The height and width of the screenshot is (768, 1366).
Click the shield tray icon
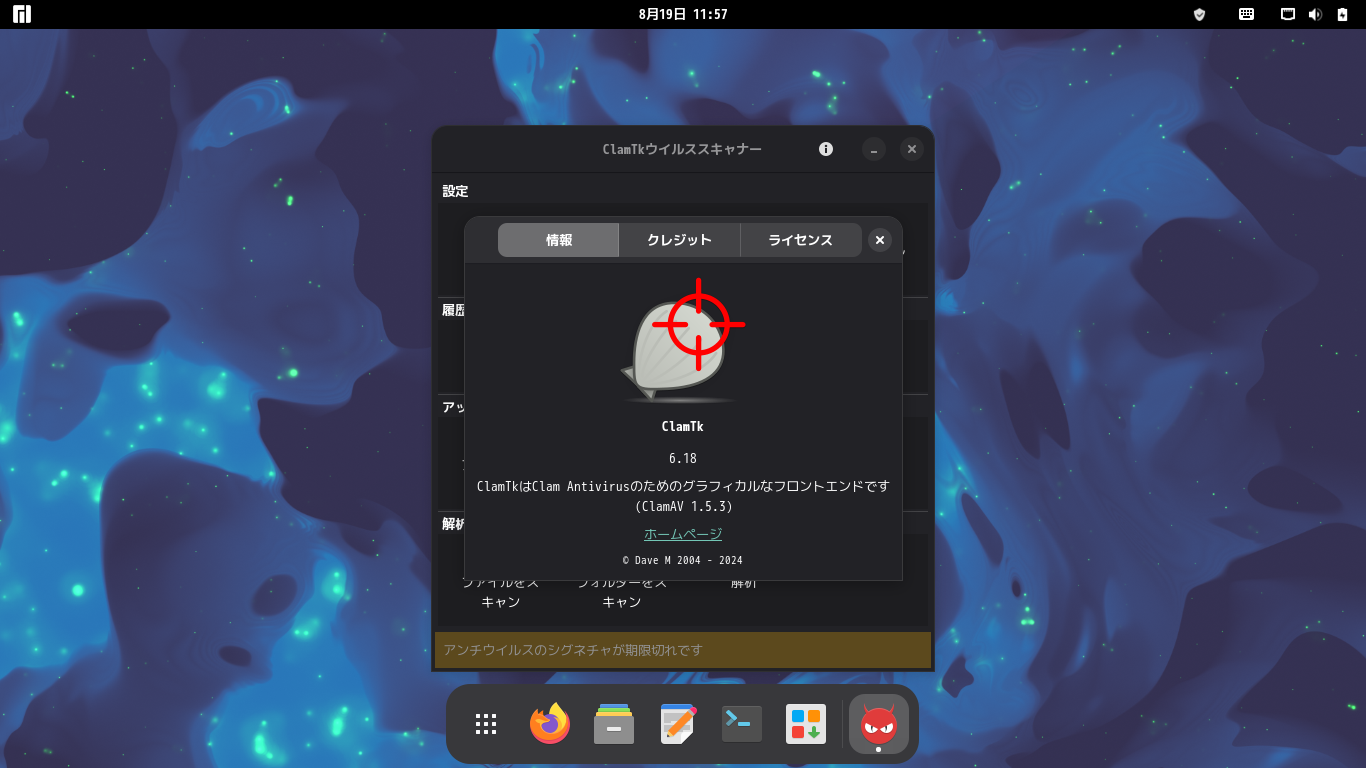(1200, 14)
